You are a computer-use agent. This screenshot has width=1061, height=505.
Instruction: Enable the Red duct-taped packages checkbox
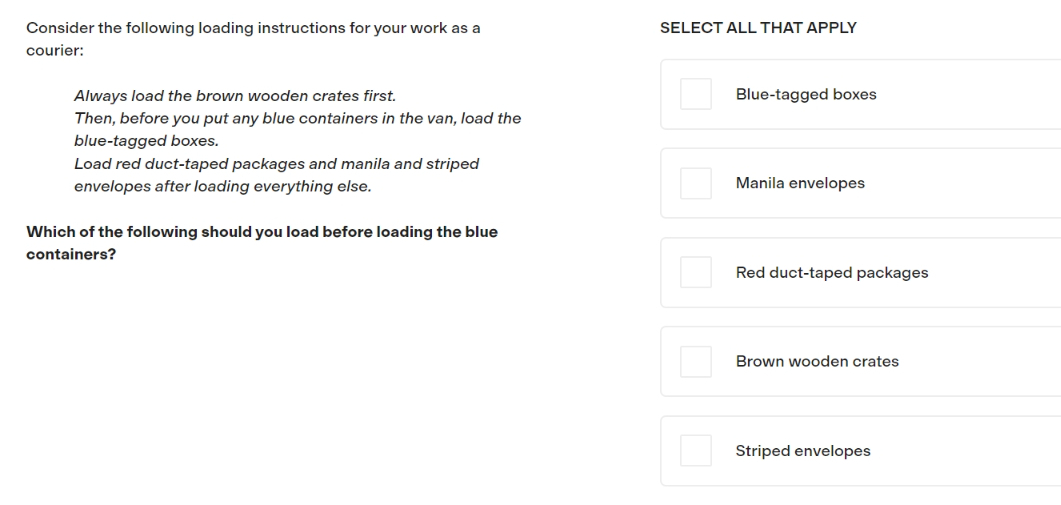tap(696, 272)
